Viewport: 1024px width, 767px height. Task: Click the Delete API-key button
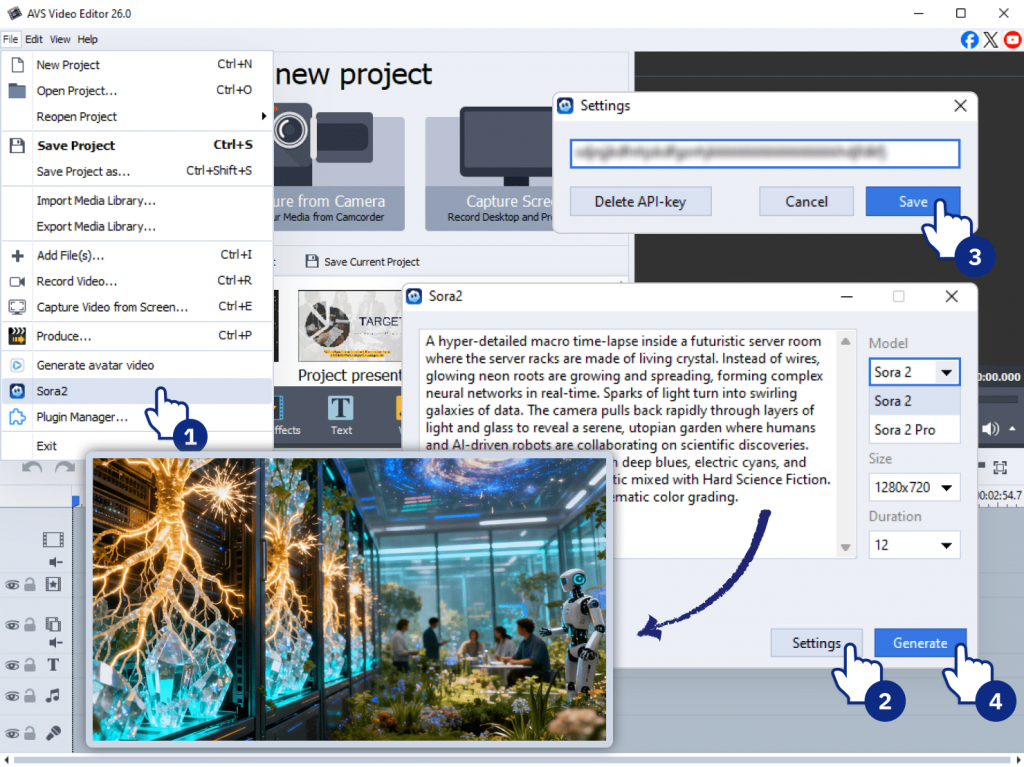[x=640, y=202]
